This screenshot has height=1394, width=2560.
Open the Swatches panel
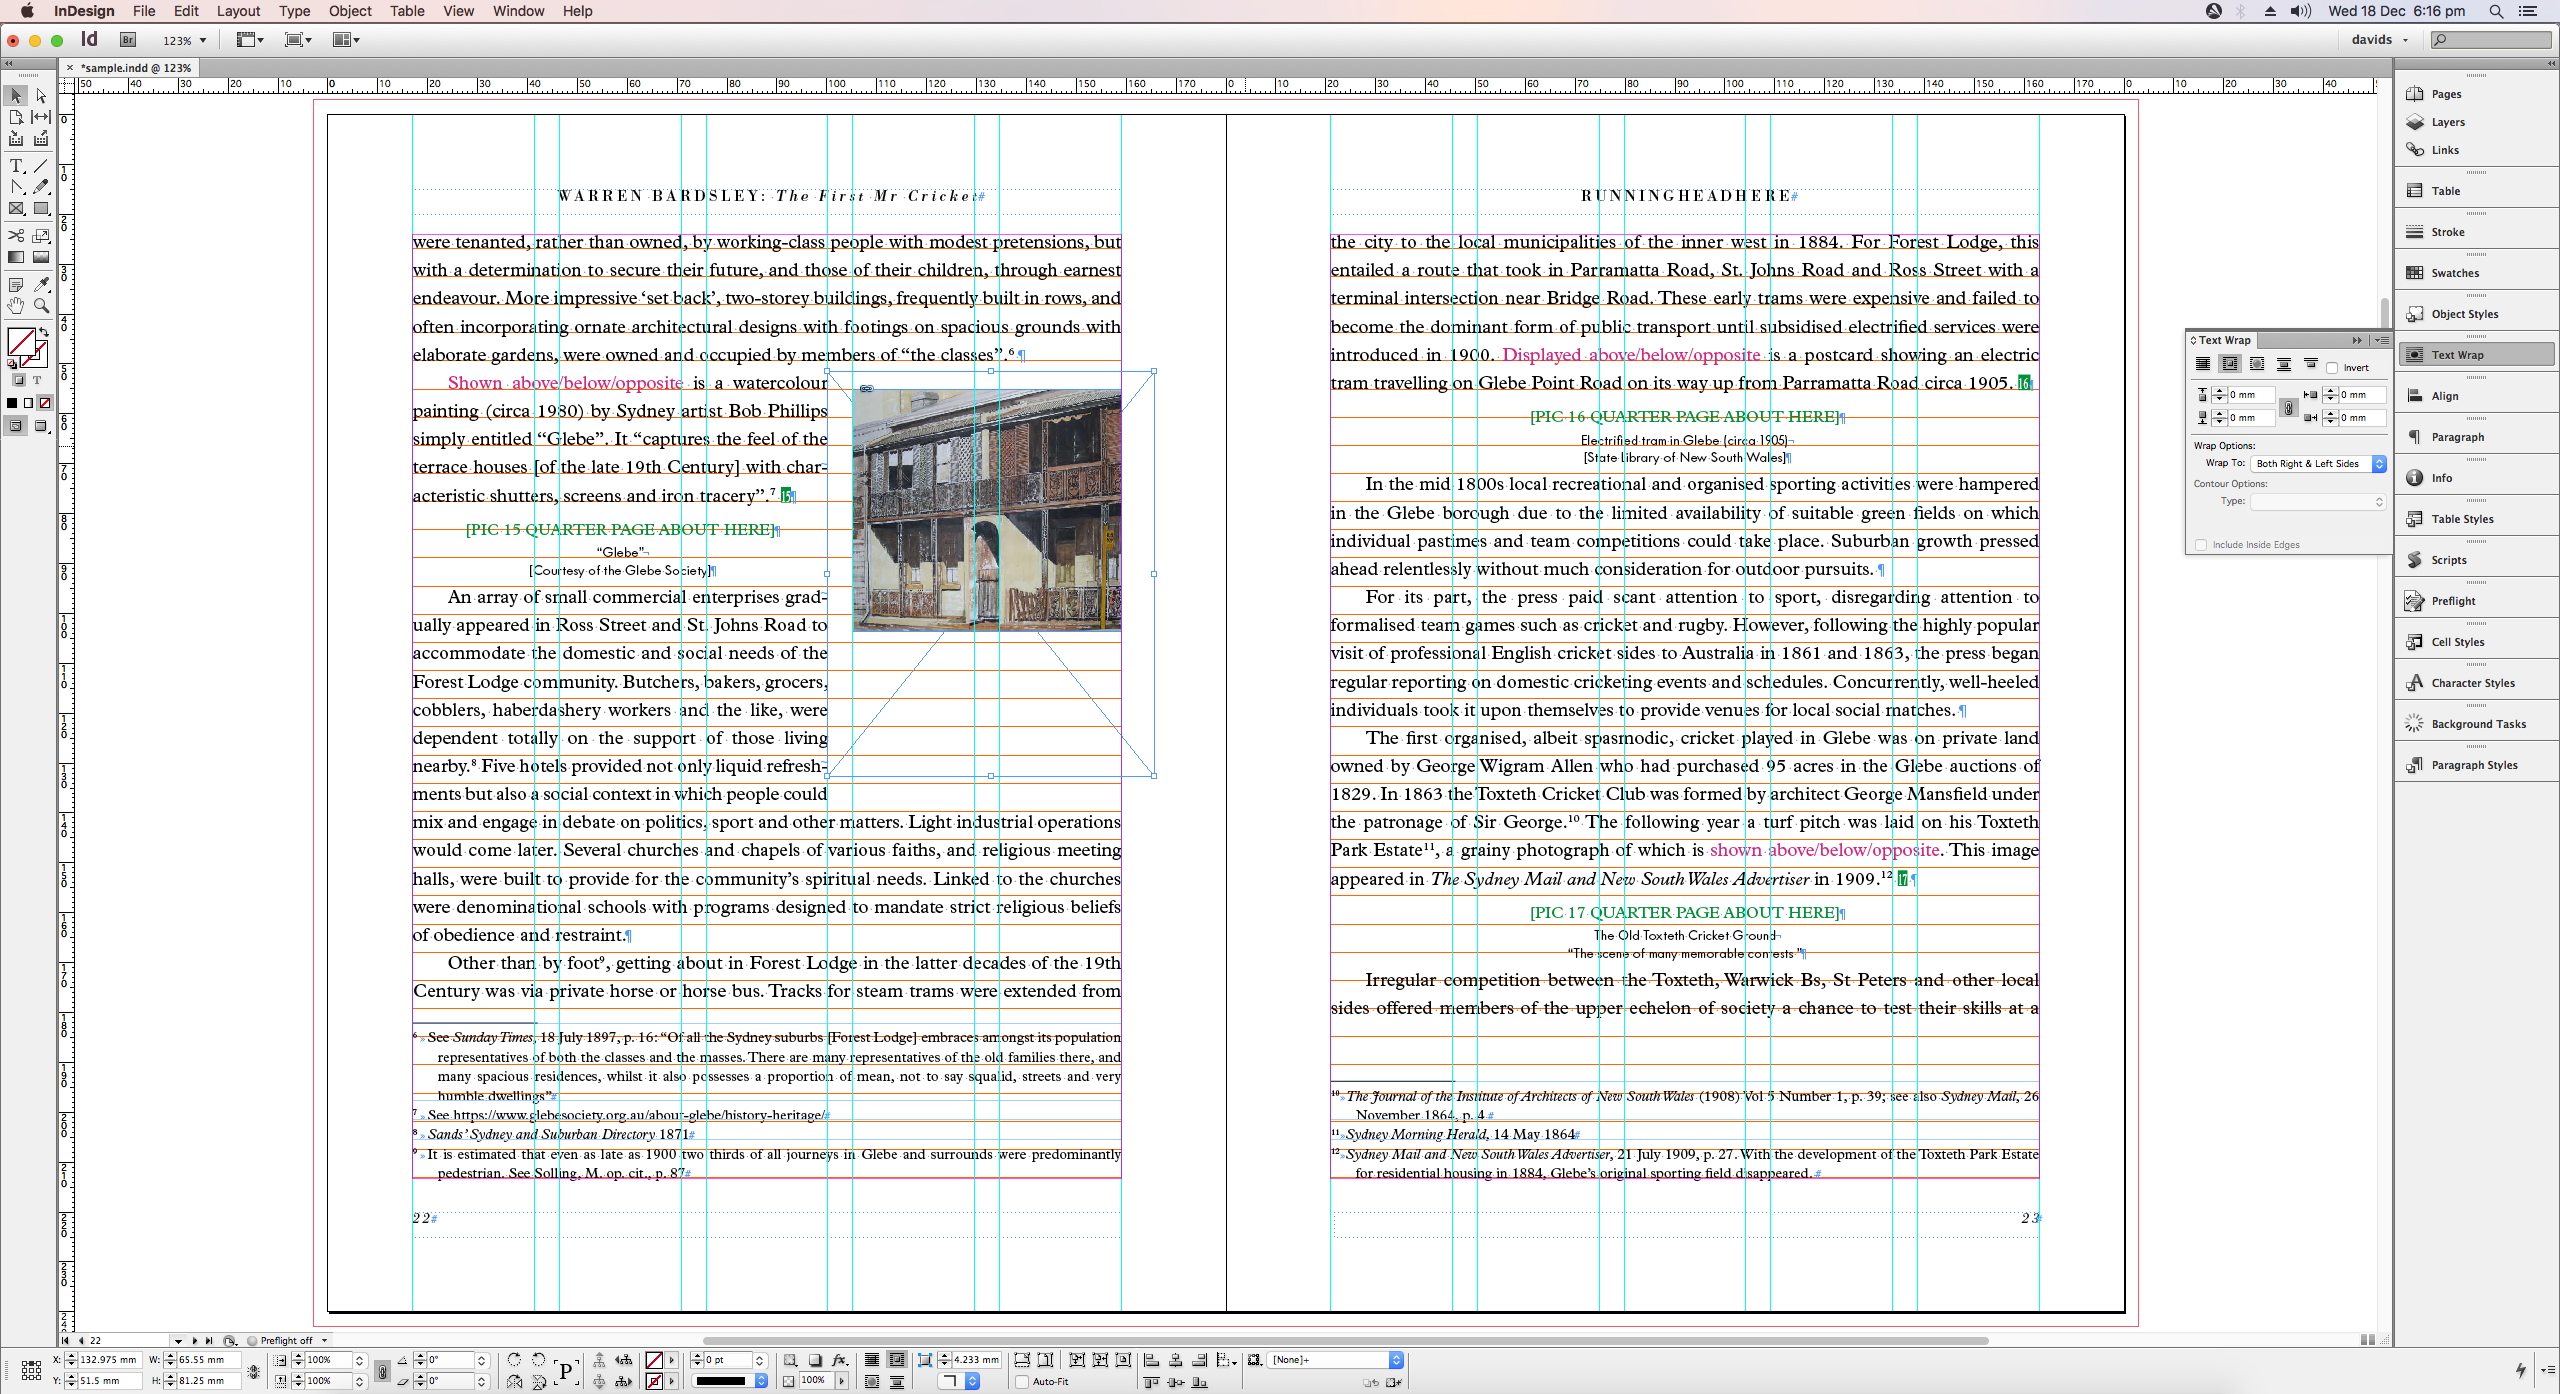pos(2454,273)
